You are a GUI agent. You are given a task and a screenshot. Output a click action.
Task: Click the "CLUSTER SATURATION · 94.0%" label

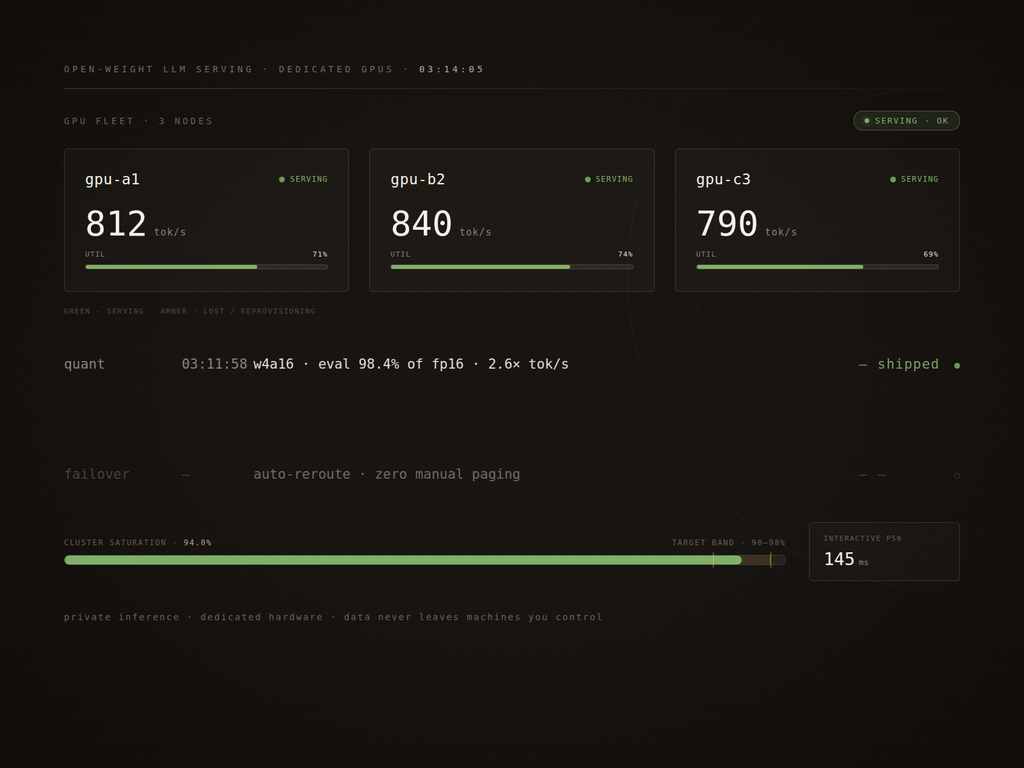138,543
